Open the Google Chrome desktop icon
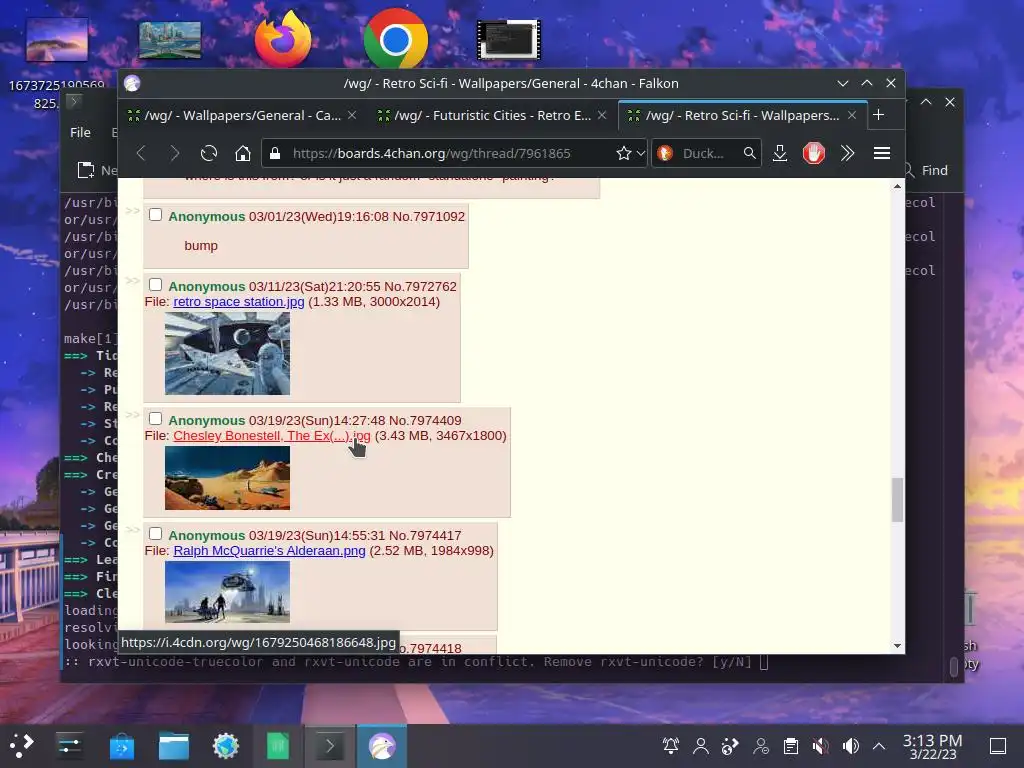 click(x=396, y=39)
